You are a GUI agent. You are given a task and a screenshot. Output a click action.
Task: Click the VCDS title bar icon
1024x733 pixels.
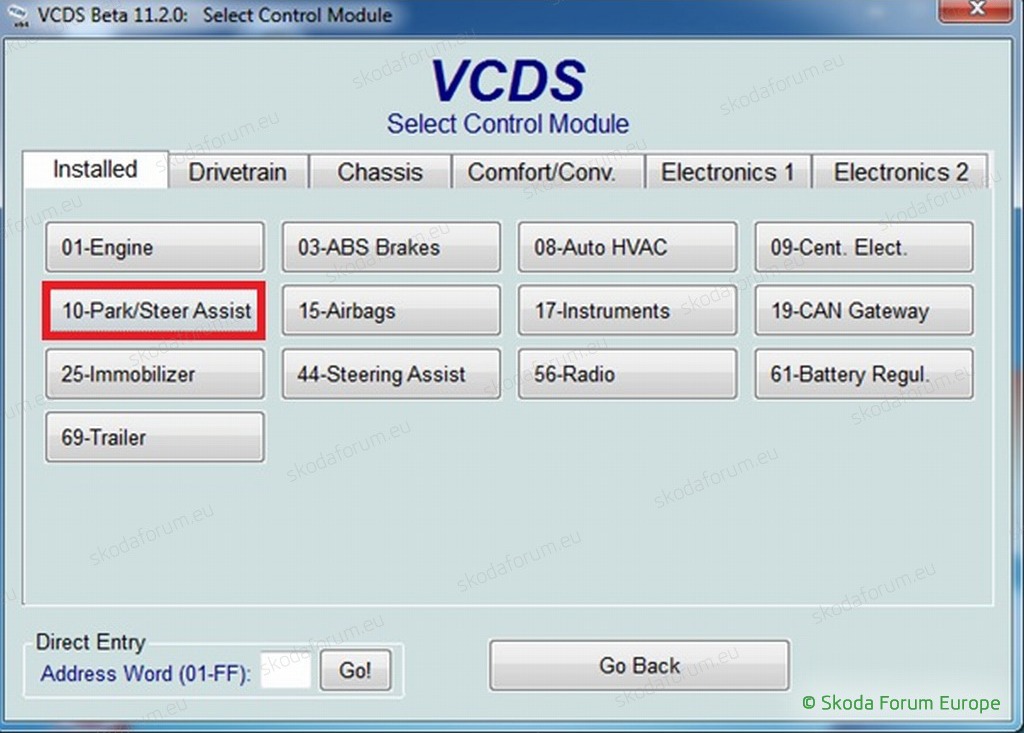click(x=18, y=16)
